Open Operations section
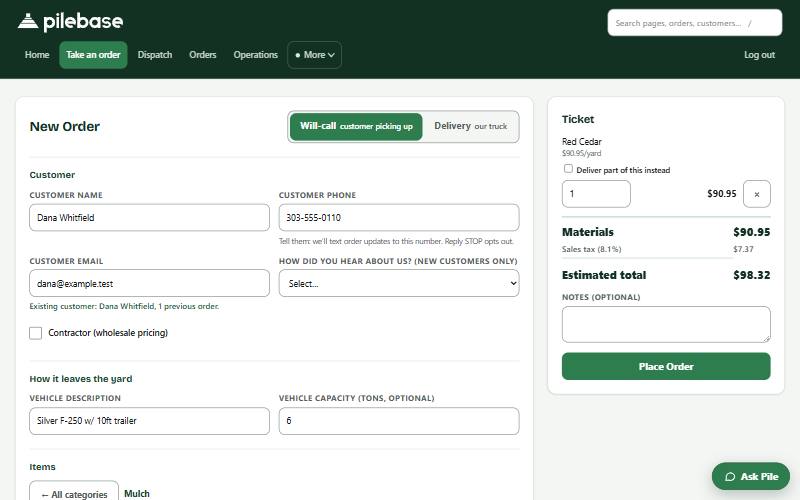The width and height of the screenshot is (800, 500). point(256,55)
